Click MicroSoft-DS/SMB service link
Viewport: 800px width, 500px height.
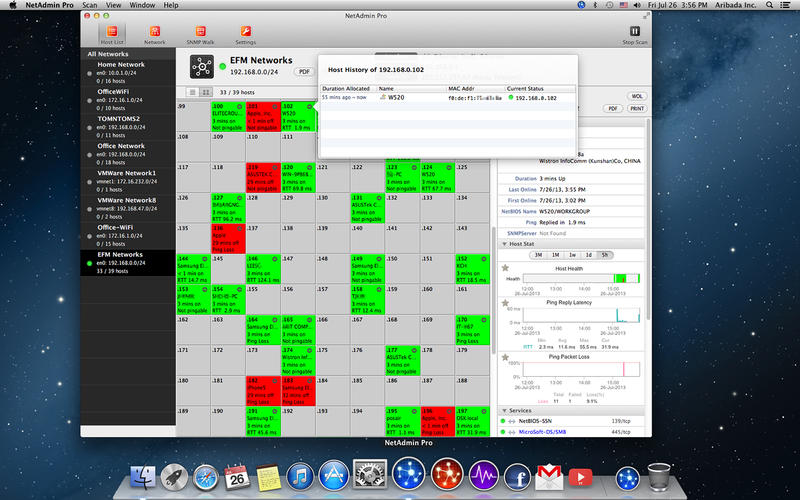542,432
